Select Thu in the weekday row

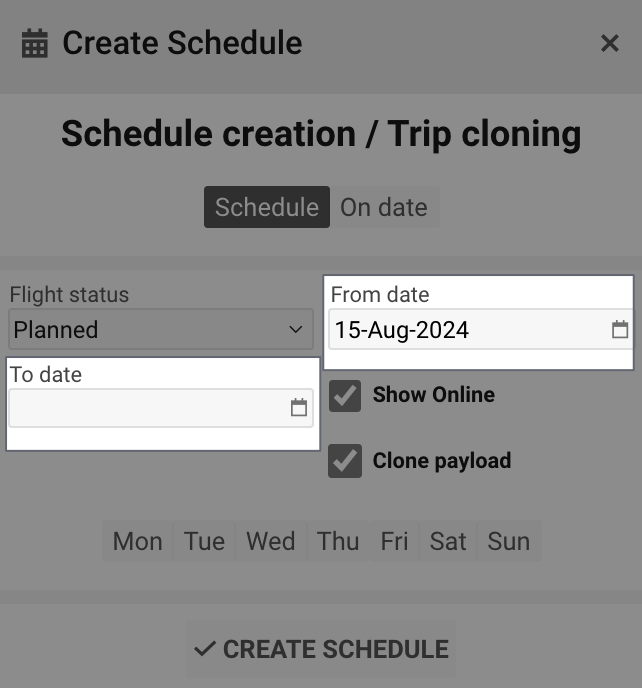[x=338, y=541]
